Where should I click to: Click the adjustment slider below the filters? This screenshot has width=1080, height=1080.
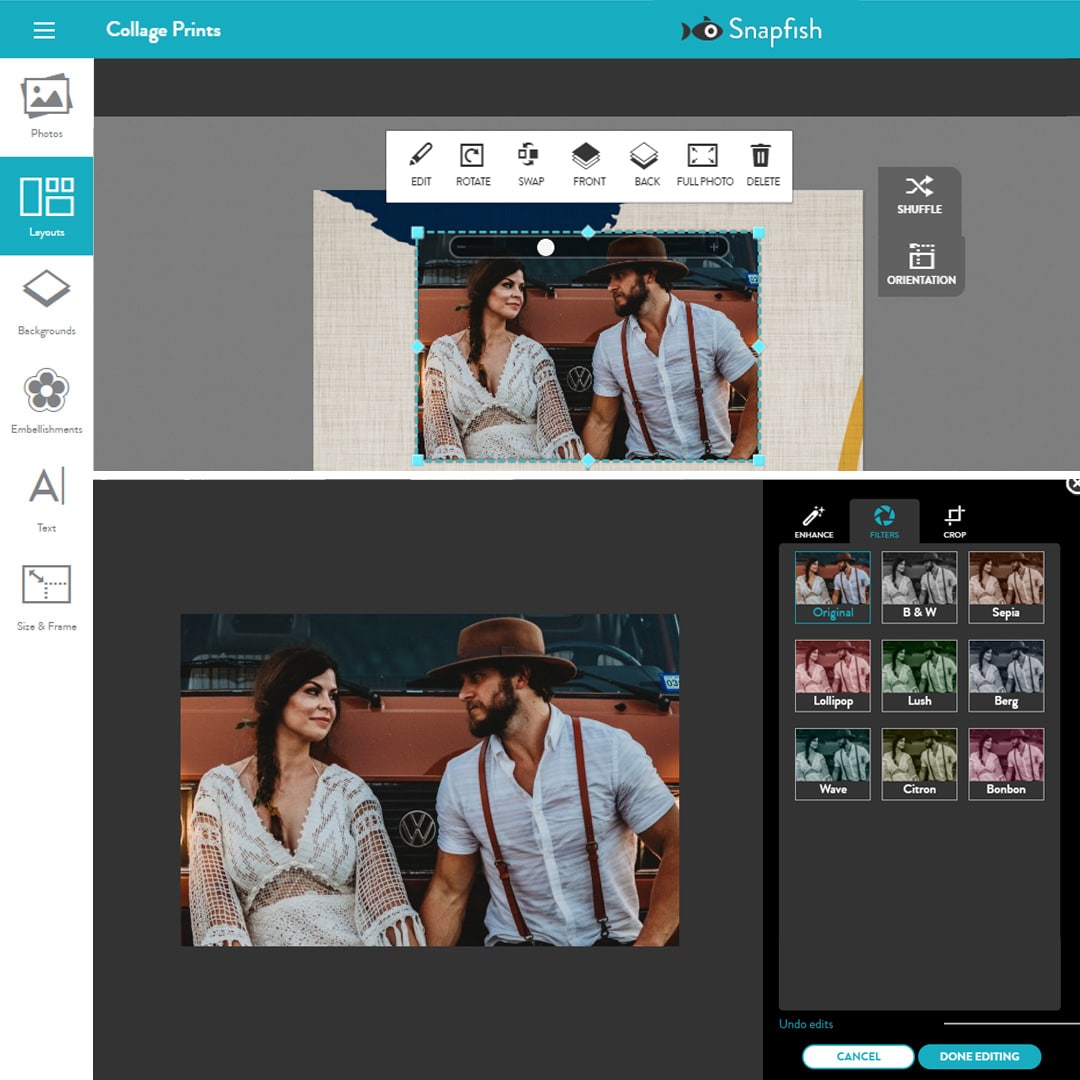coord(1010,1024)
